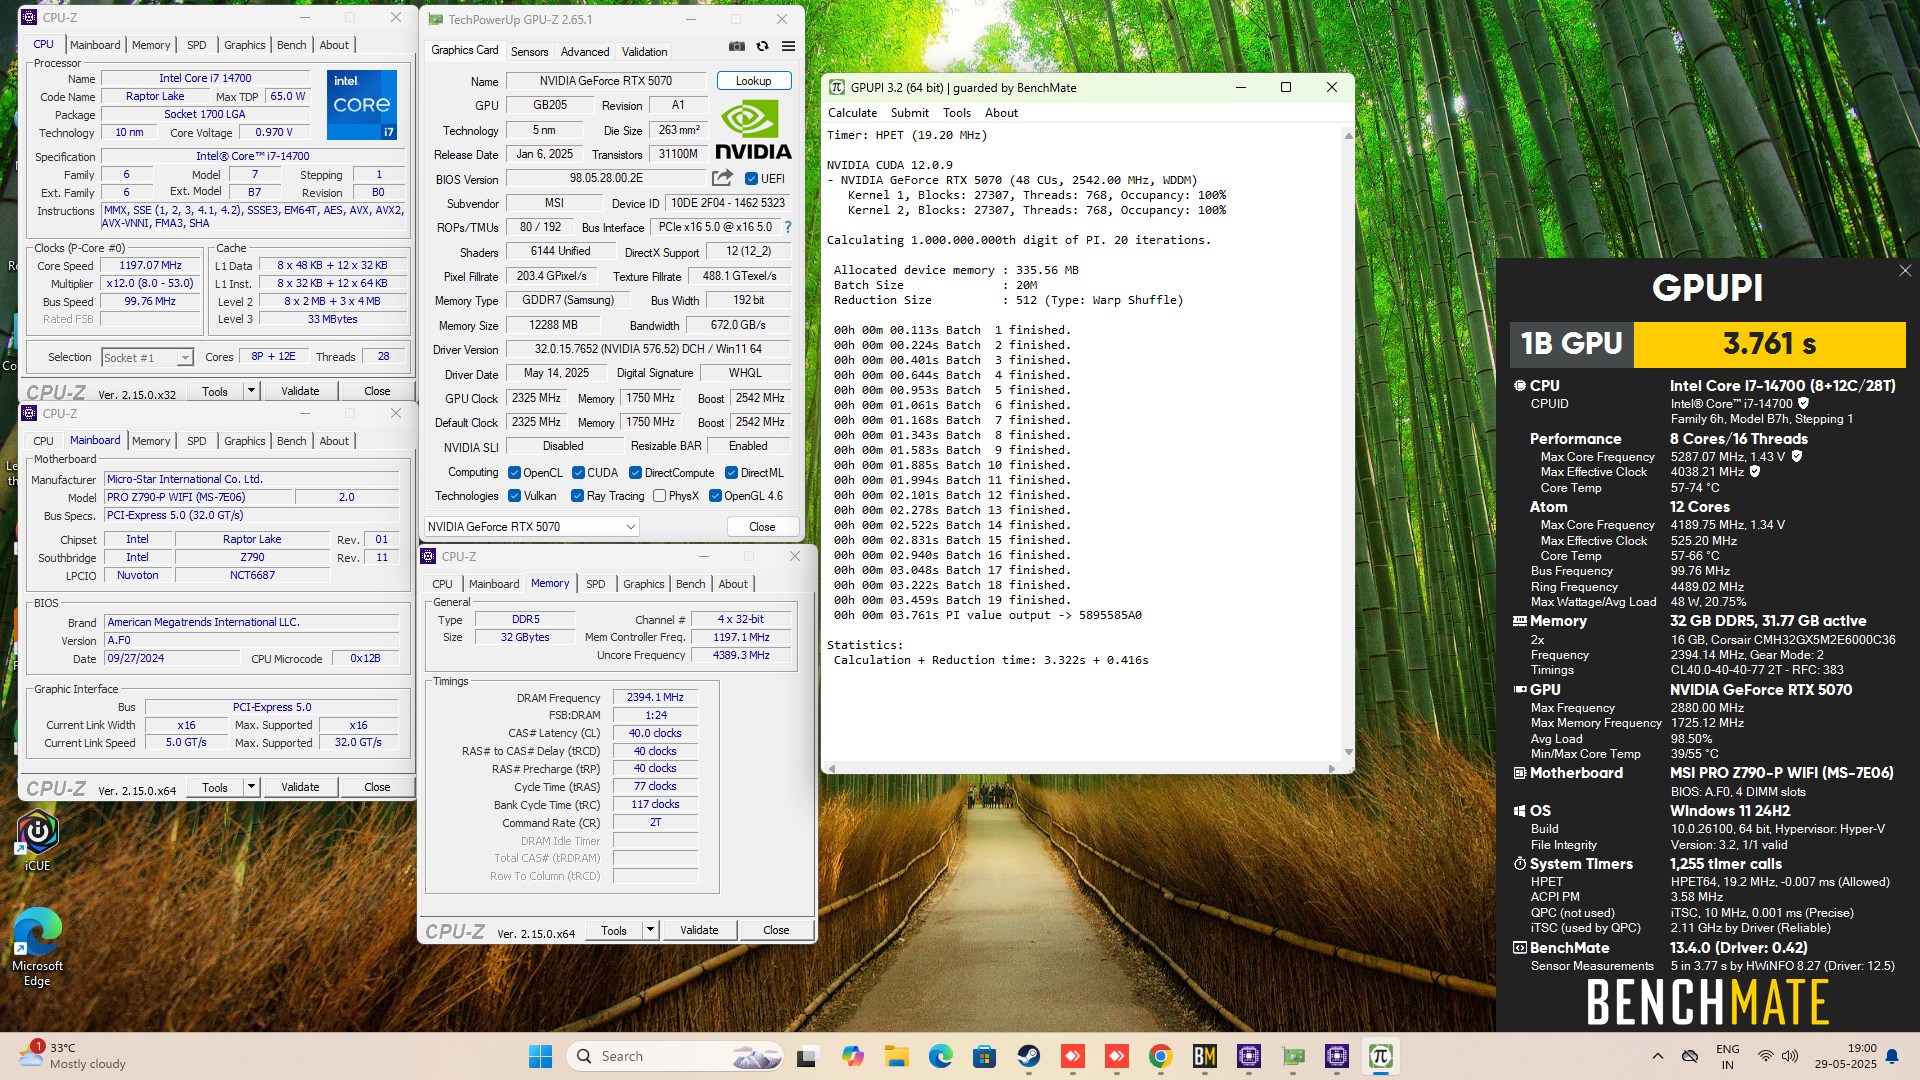Click 'Intel Core i7 14700' name in CPU-Z
This screenshot has height=1080, width=1920.
click(x=205, y=78)
